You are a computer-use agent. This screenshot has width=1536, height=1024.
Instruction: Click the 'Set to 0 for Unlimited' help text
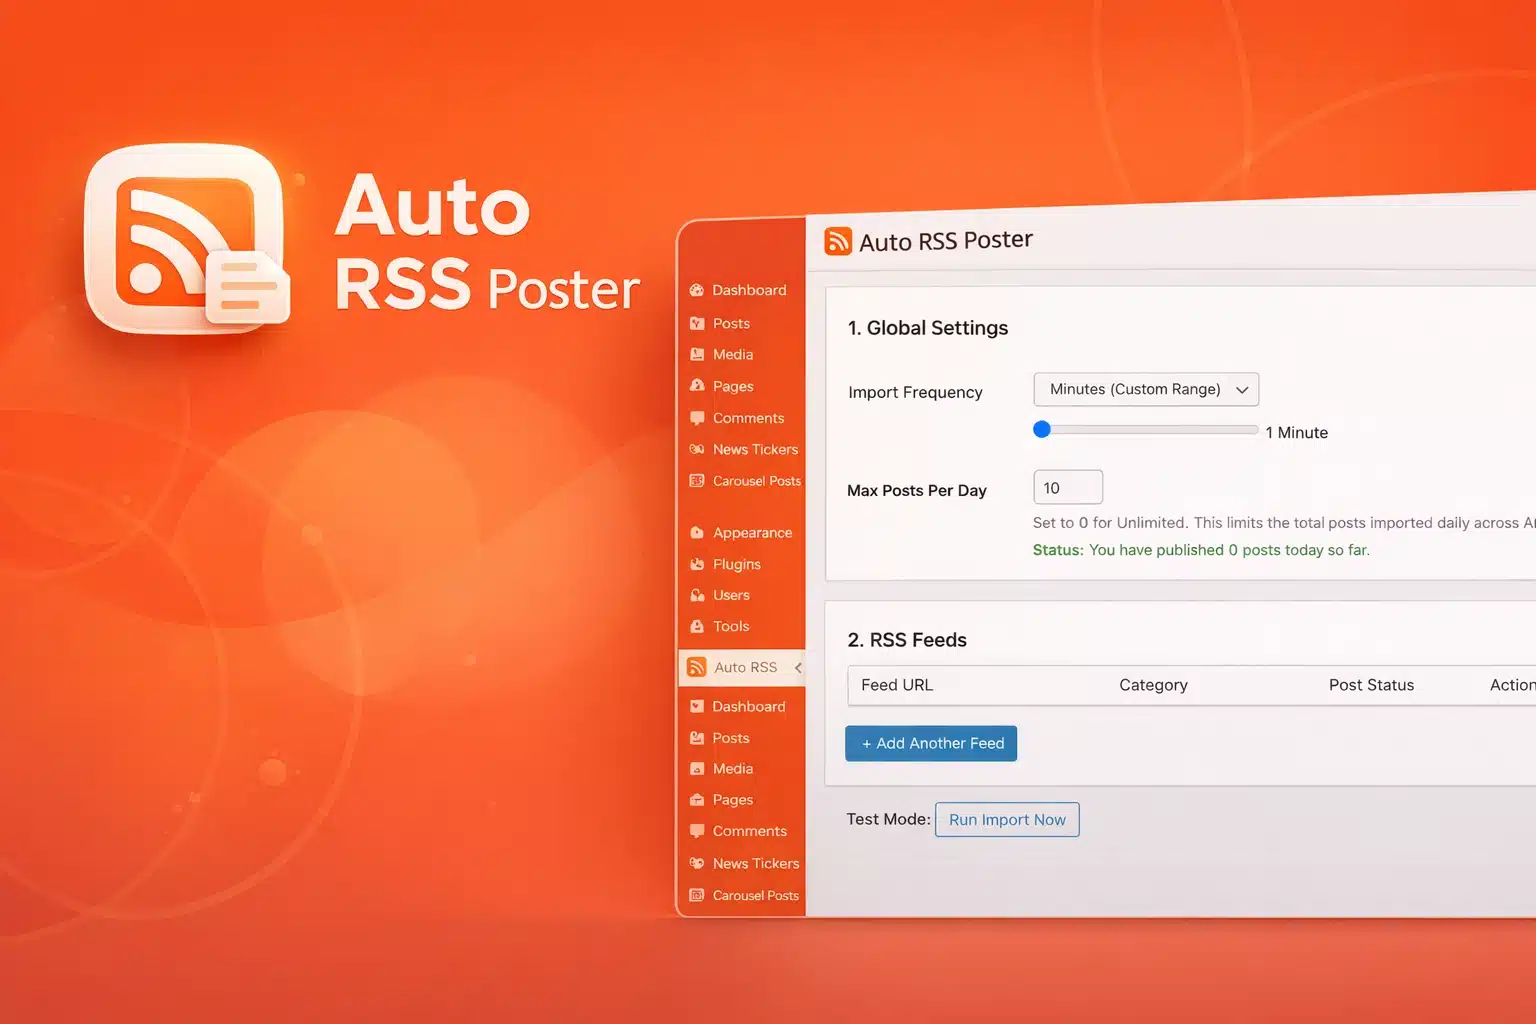click(1284, 522)
